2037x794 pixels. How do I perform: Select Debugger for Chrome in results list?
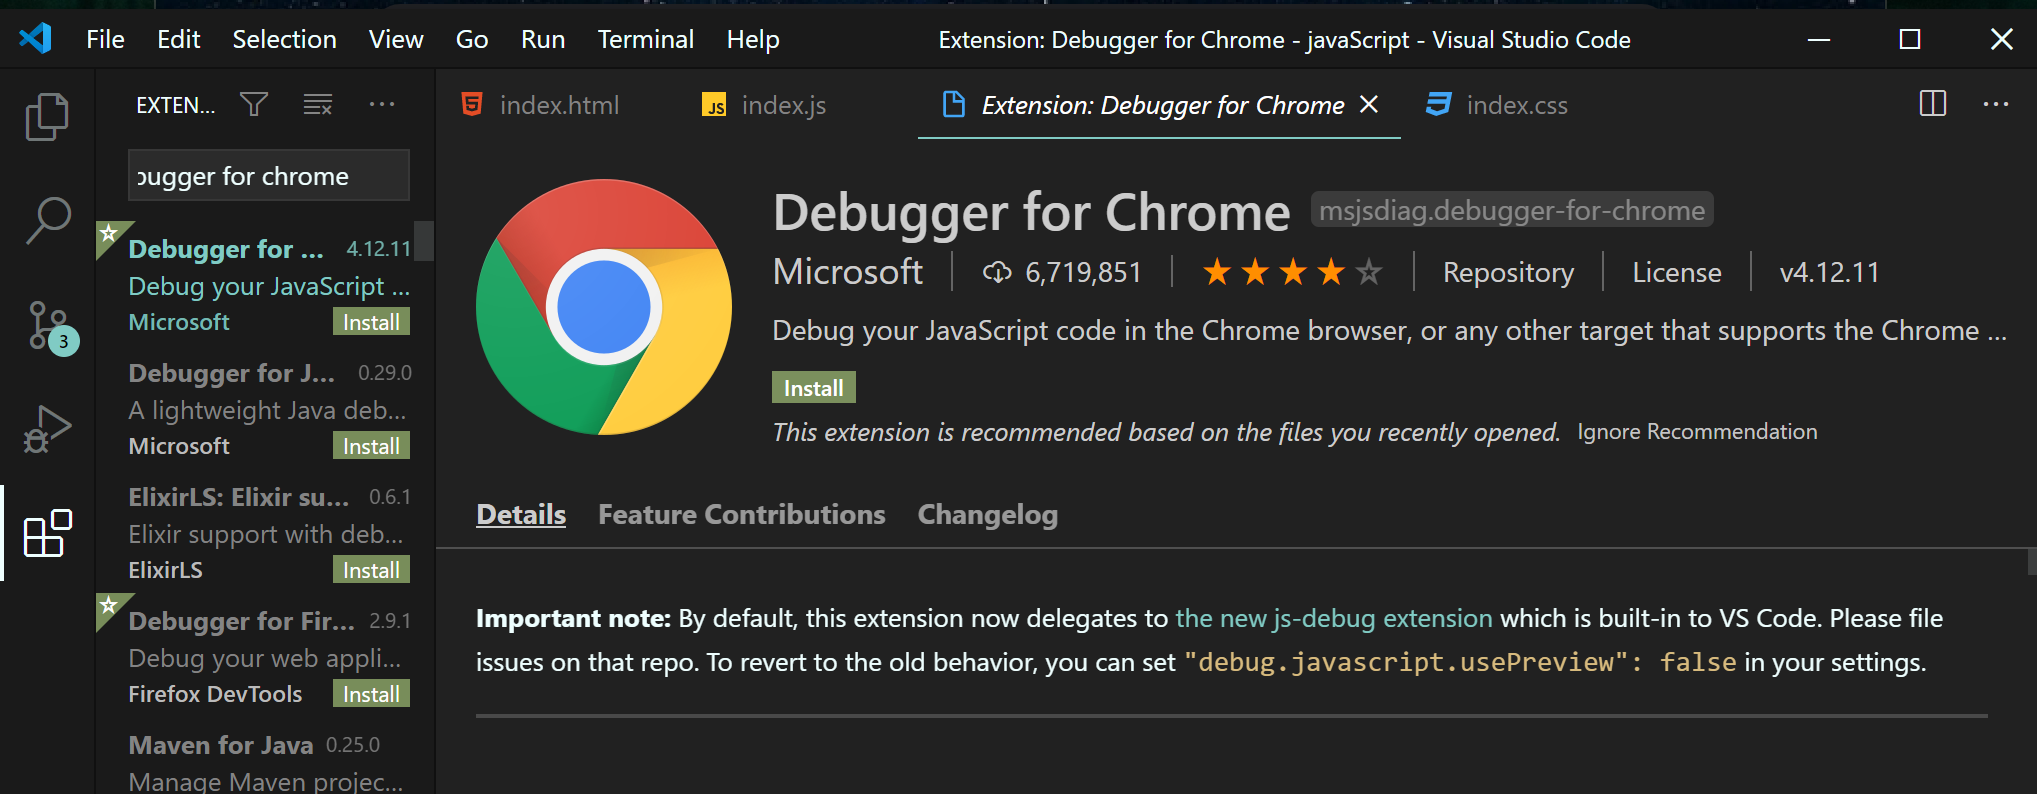[x=264, y=283]
